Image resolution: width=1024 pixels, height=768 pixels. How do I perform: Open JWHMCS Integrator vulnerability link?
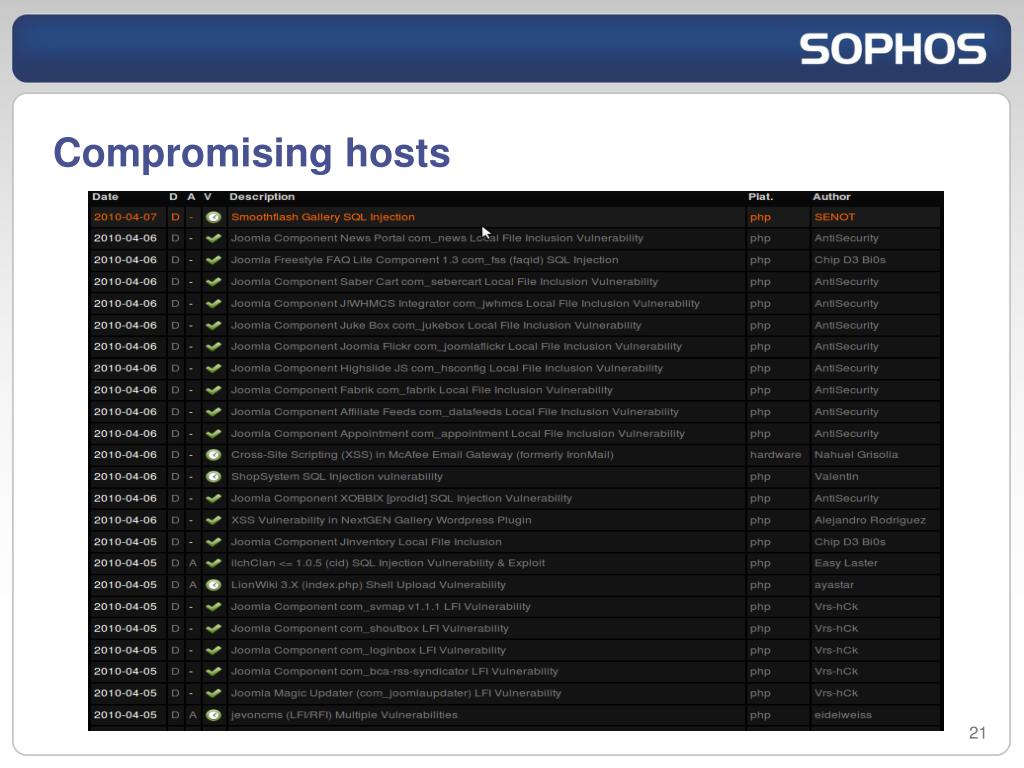click(465, 304)
